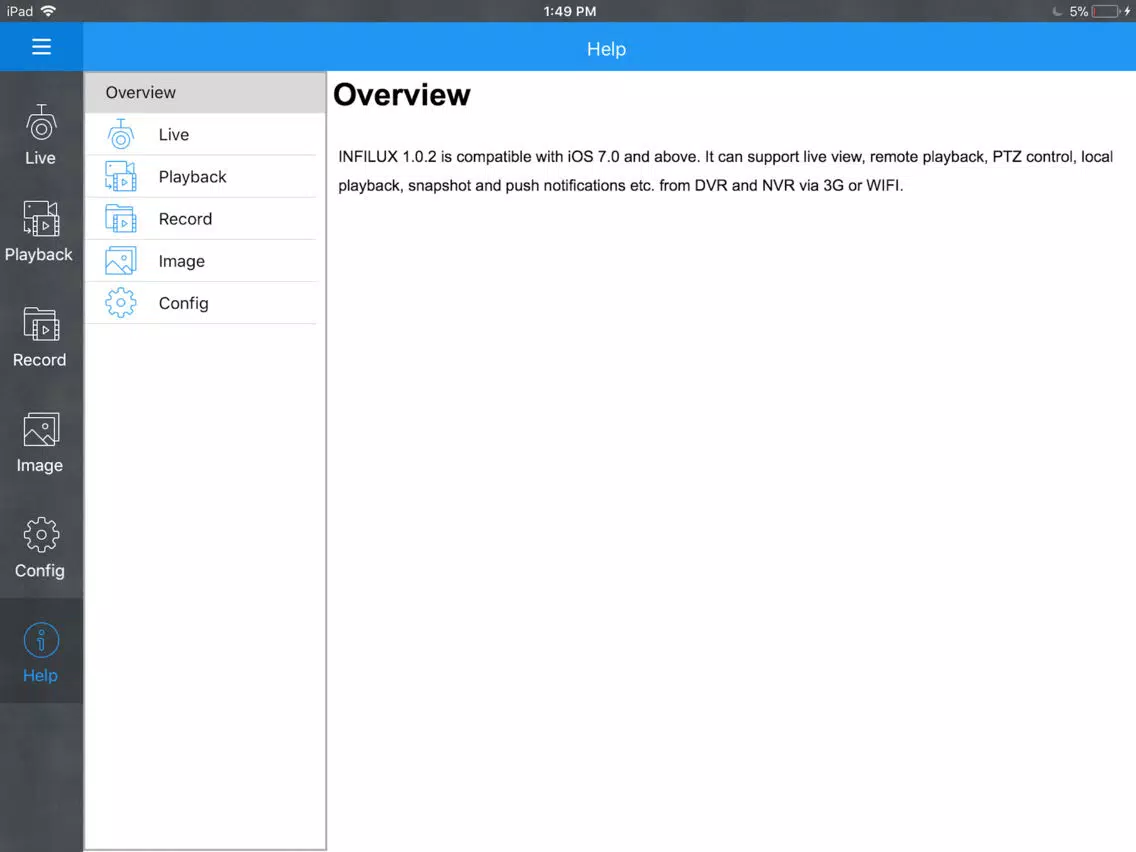Open the Record help topic
1136x852 pixels.
205,218
